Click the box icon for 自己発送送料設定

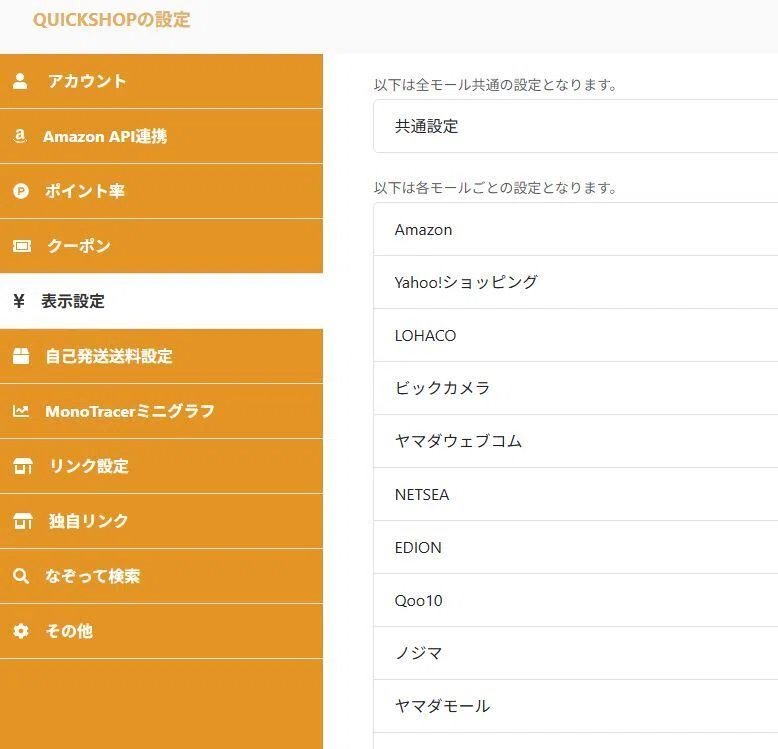(21, 356)
